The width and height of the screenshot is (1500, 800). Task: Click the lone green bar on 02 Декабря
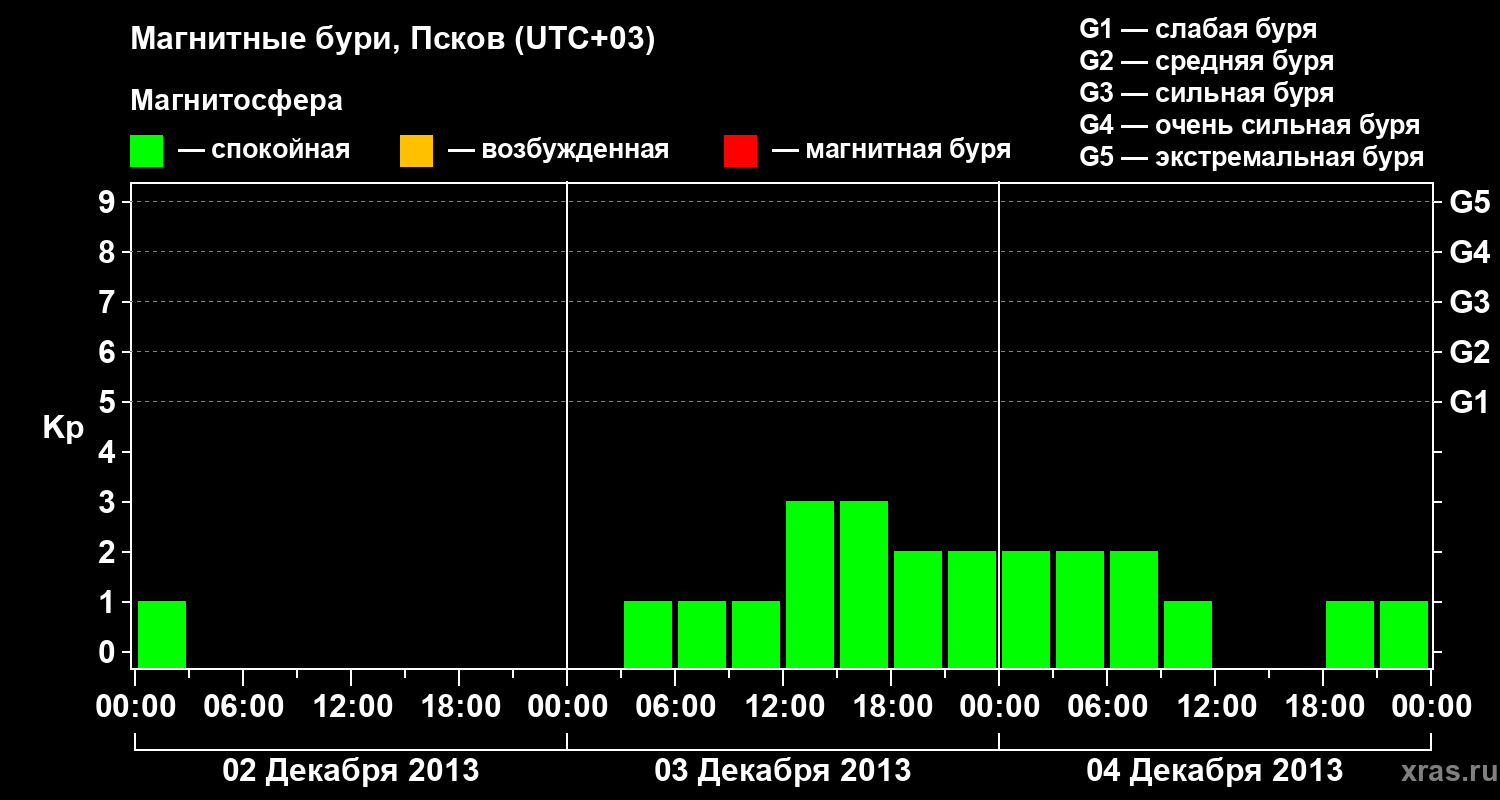pos(162,634)
